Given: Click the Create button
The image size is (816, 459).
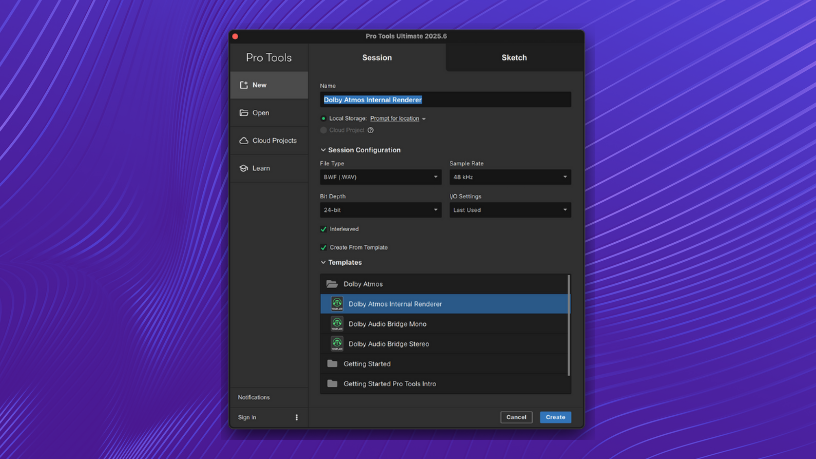Looking at the screenshot, I should point(555,417).
